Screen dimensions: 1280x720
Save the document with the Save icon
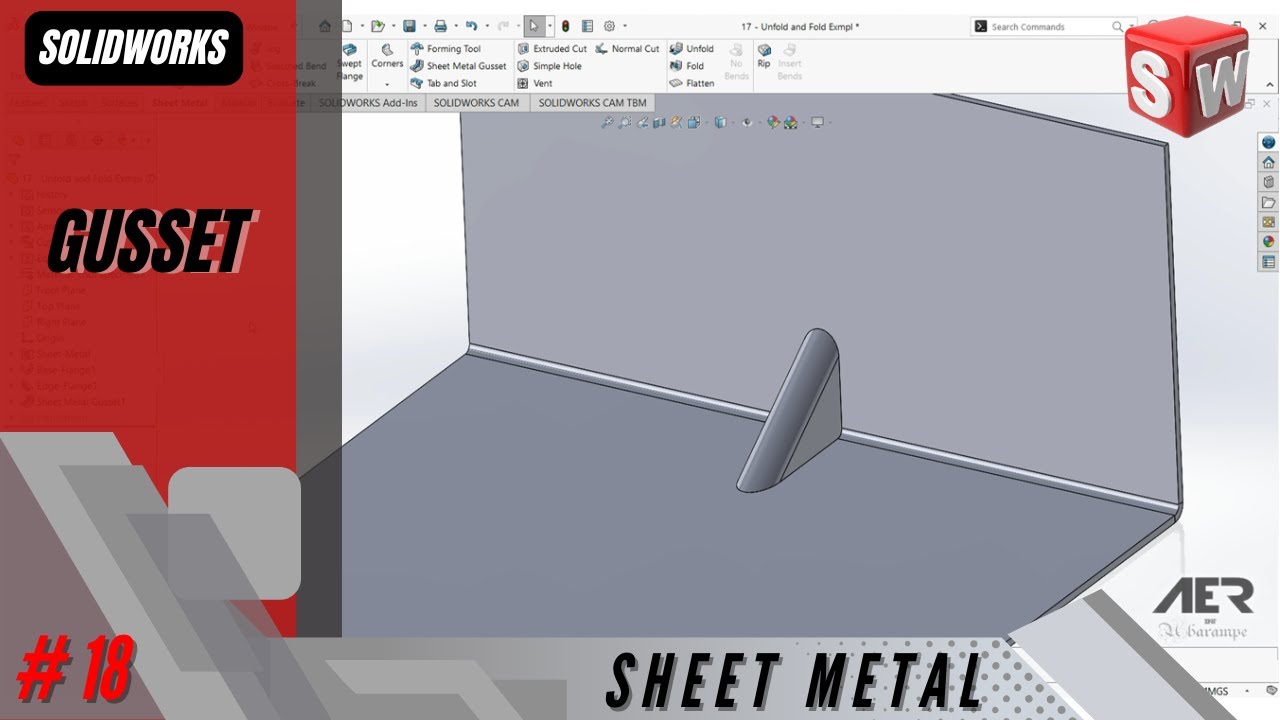point(409,26)
